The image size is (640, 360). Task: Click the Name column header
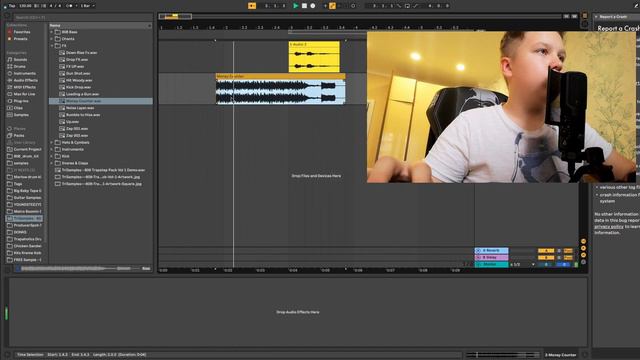tap(100, 25)
